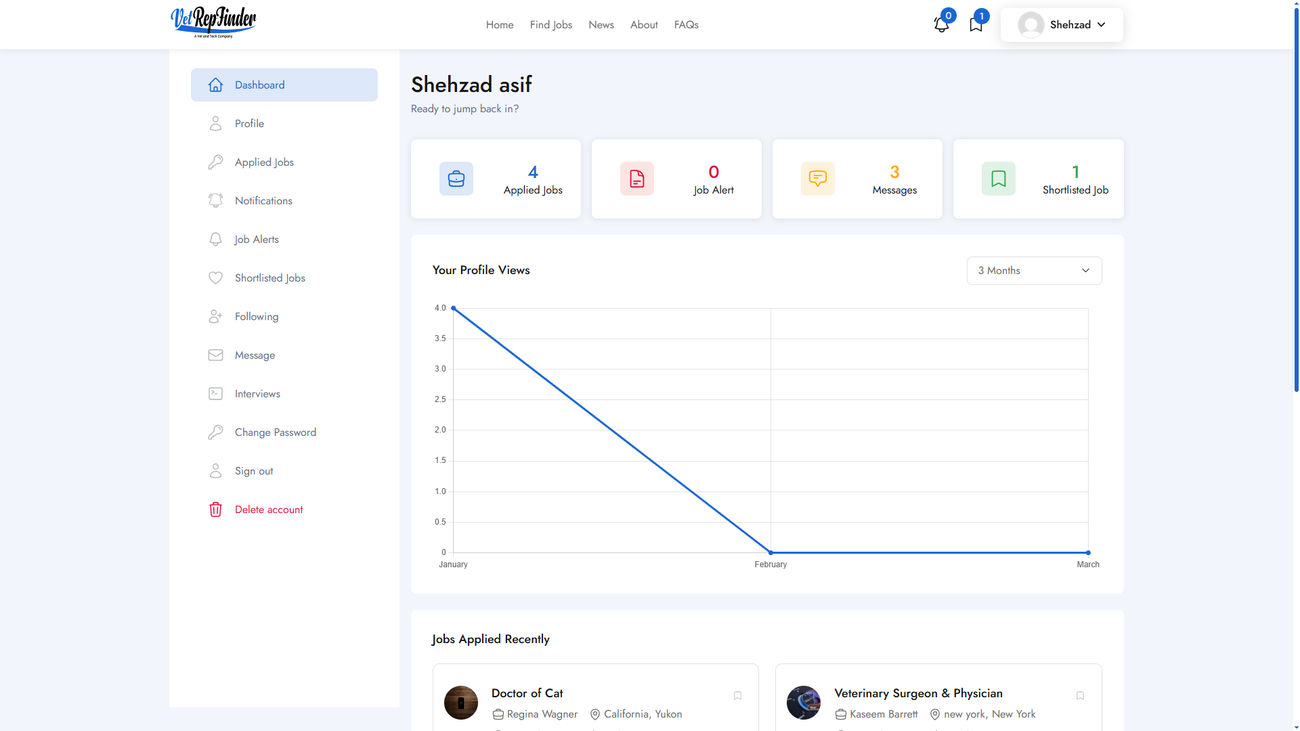This screenshot has height=731, width=1300.
Task: Click the 4 Applied Jobs count
Action: coord(533,172)
